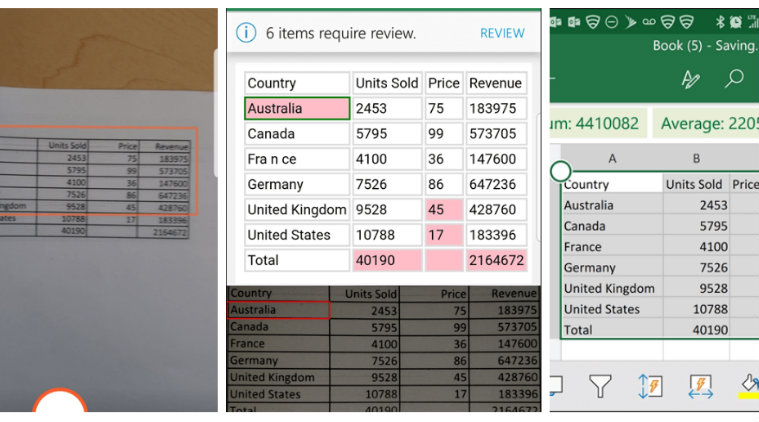Click the pink Price cell showing 45
Screen dimensions: 759x422
point(443,210)
